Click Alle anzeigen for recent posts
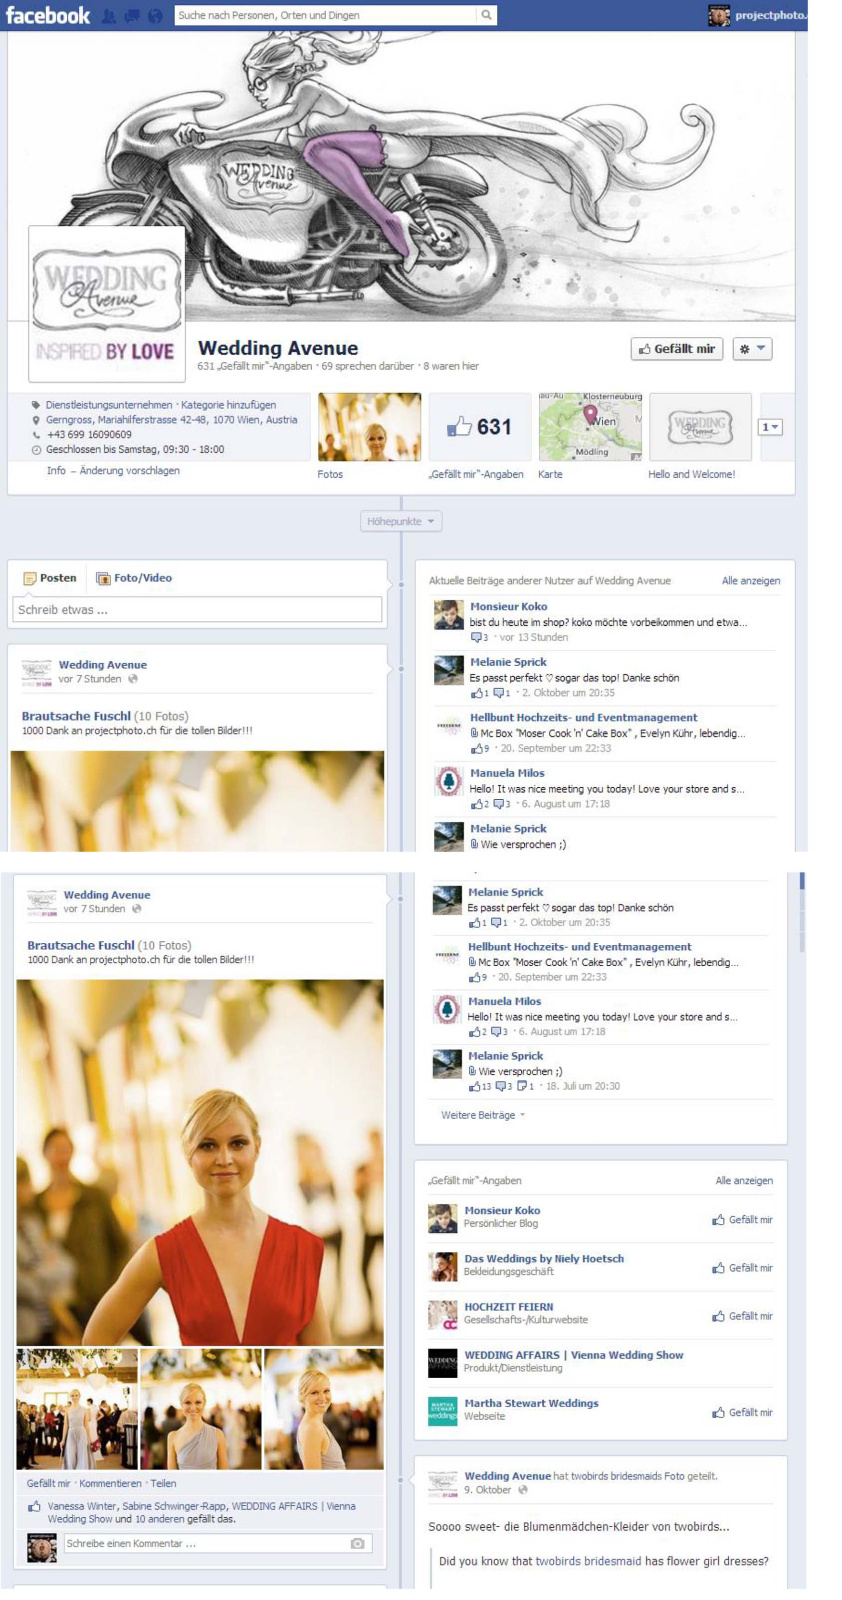The width and height of the screenshot is (842, 1600). [750, 581]
